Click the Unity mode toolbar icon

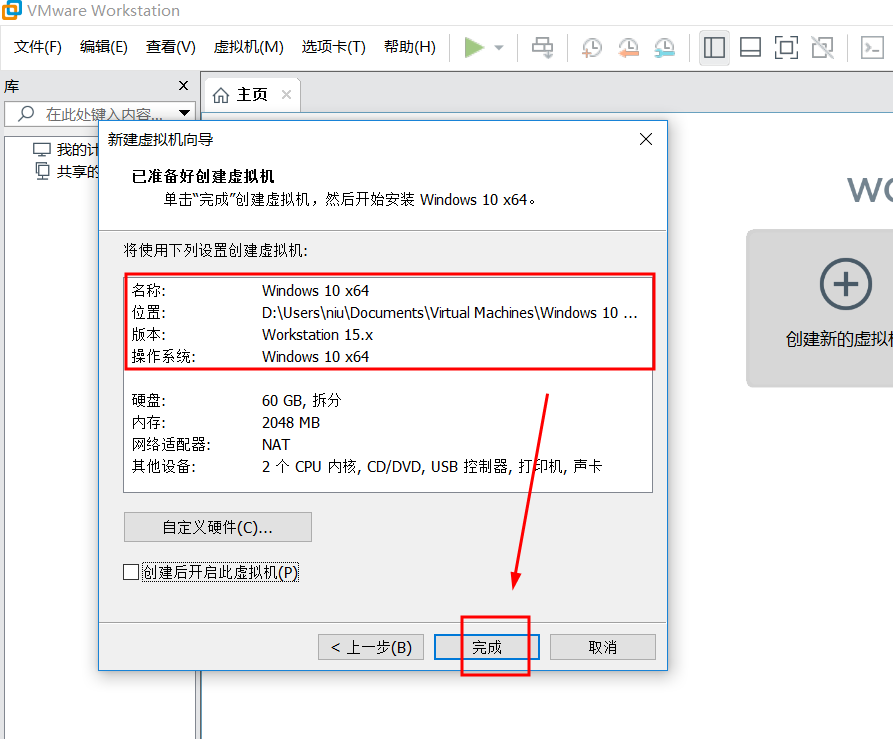(x=822, y=47)
